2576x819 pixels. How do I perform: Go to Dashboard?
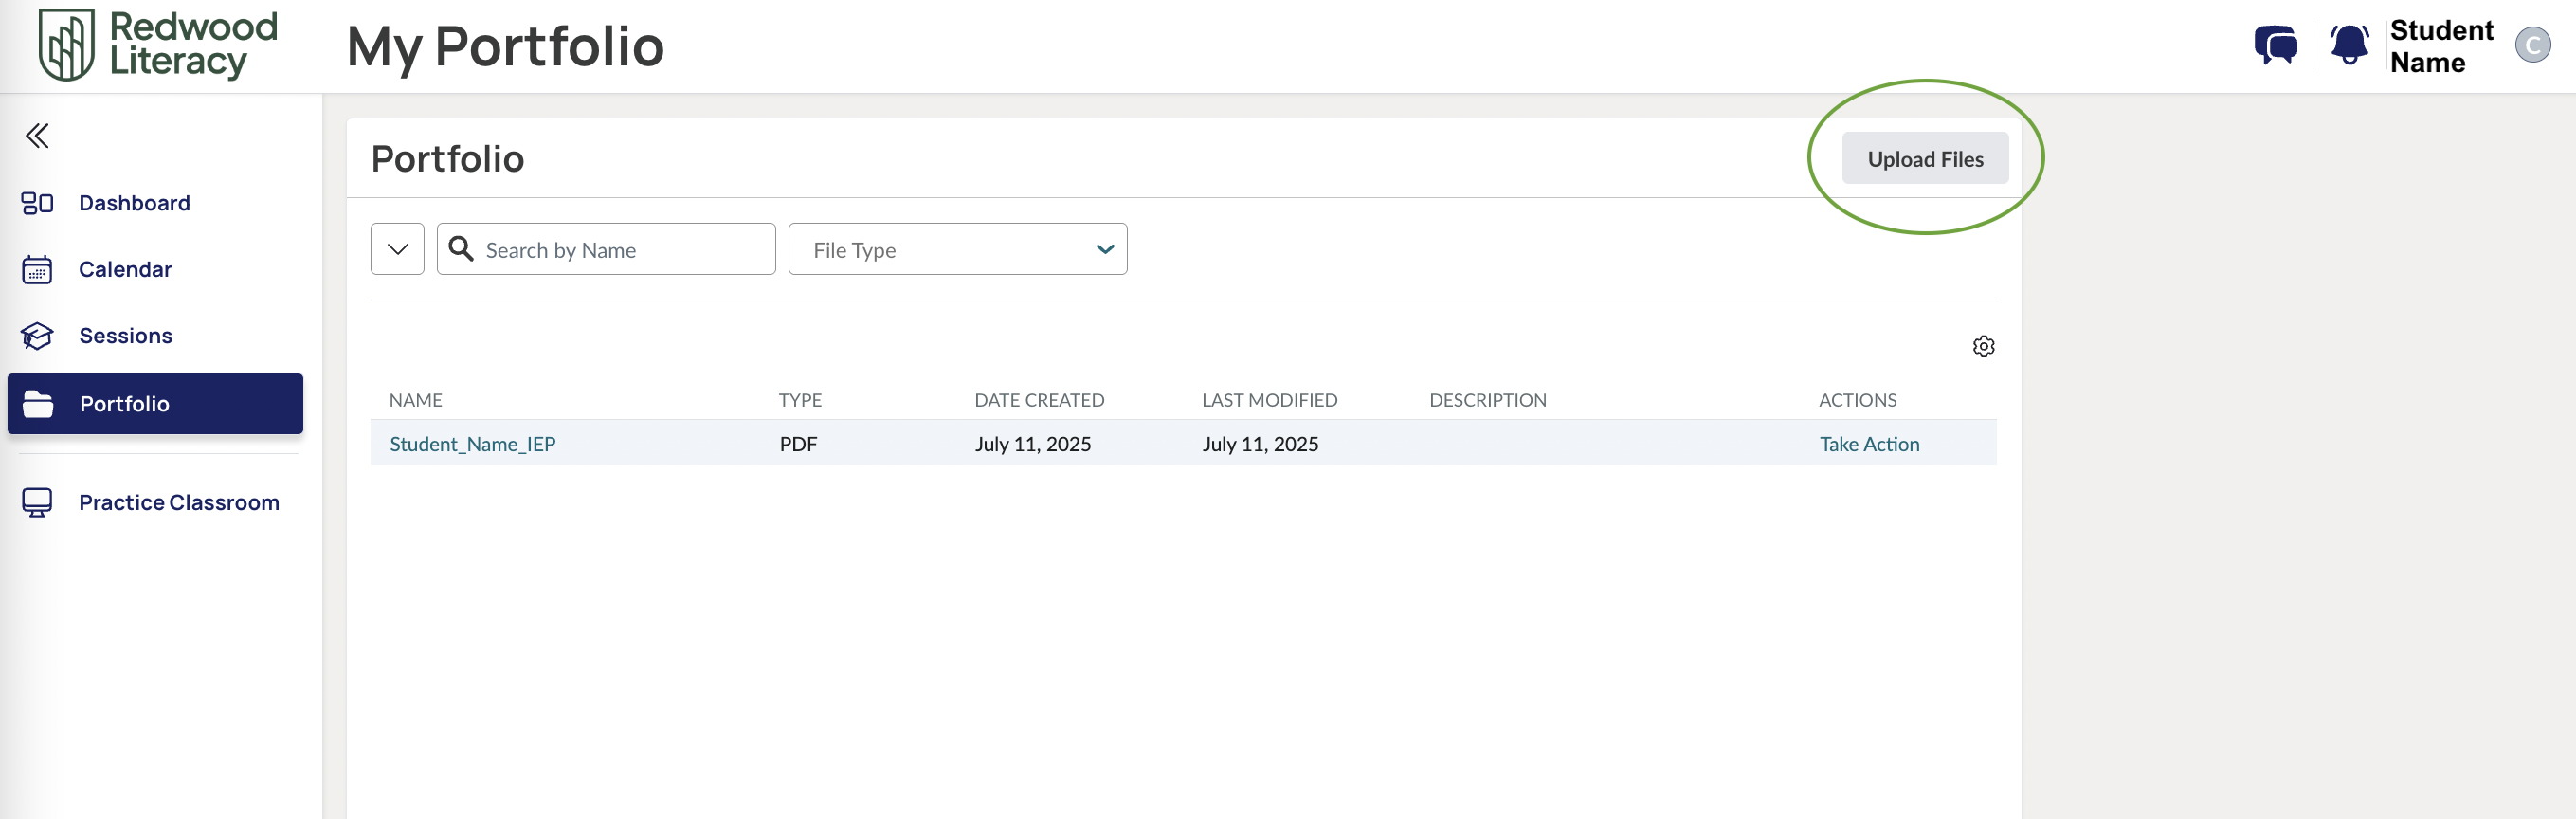(x=134, y=203)
